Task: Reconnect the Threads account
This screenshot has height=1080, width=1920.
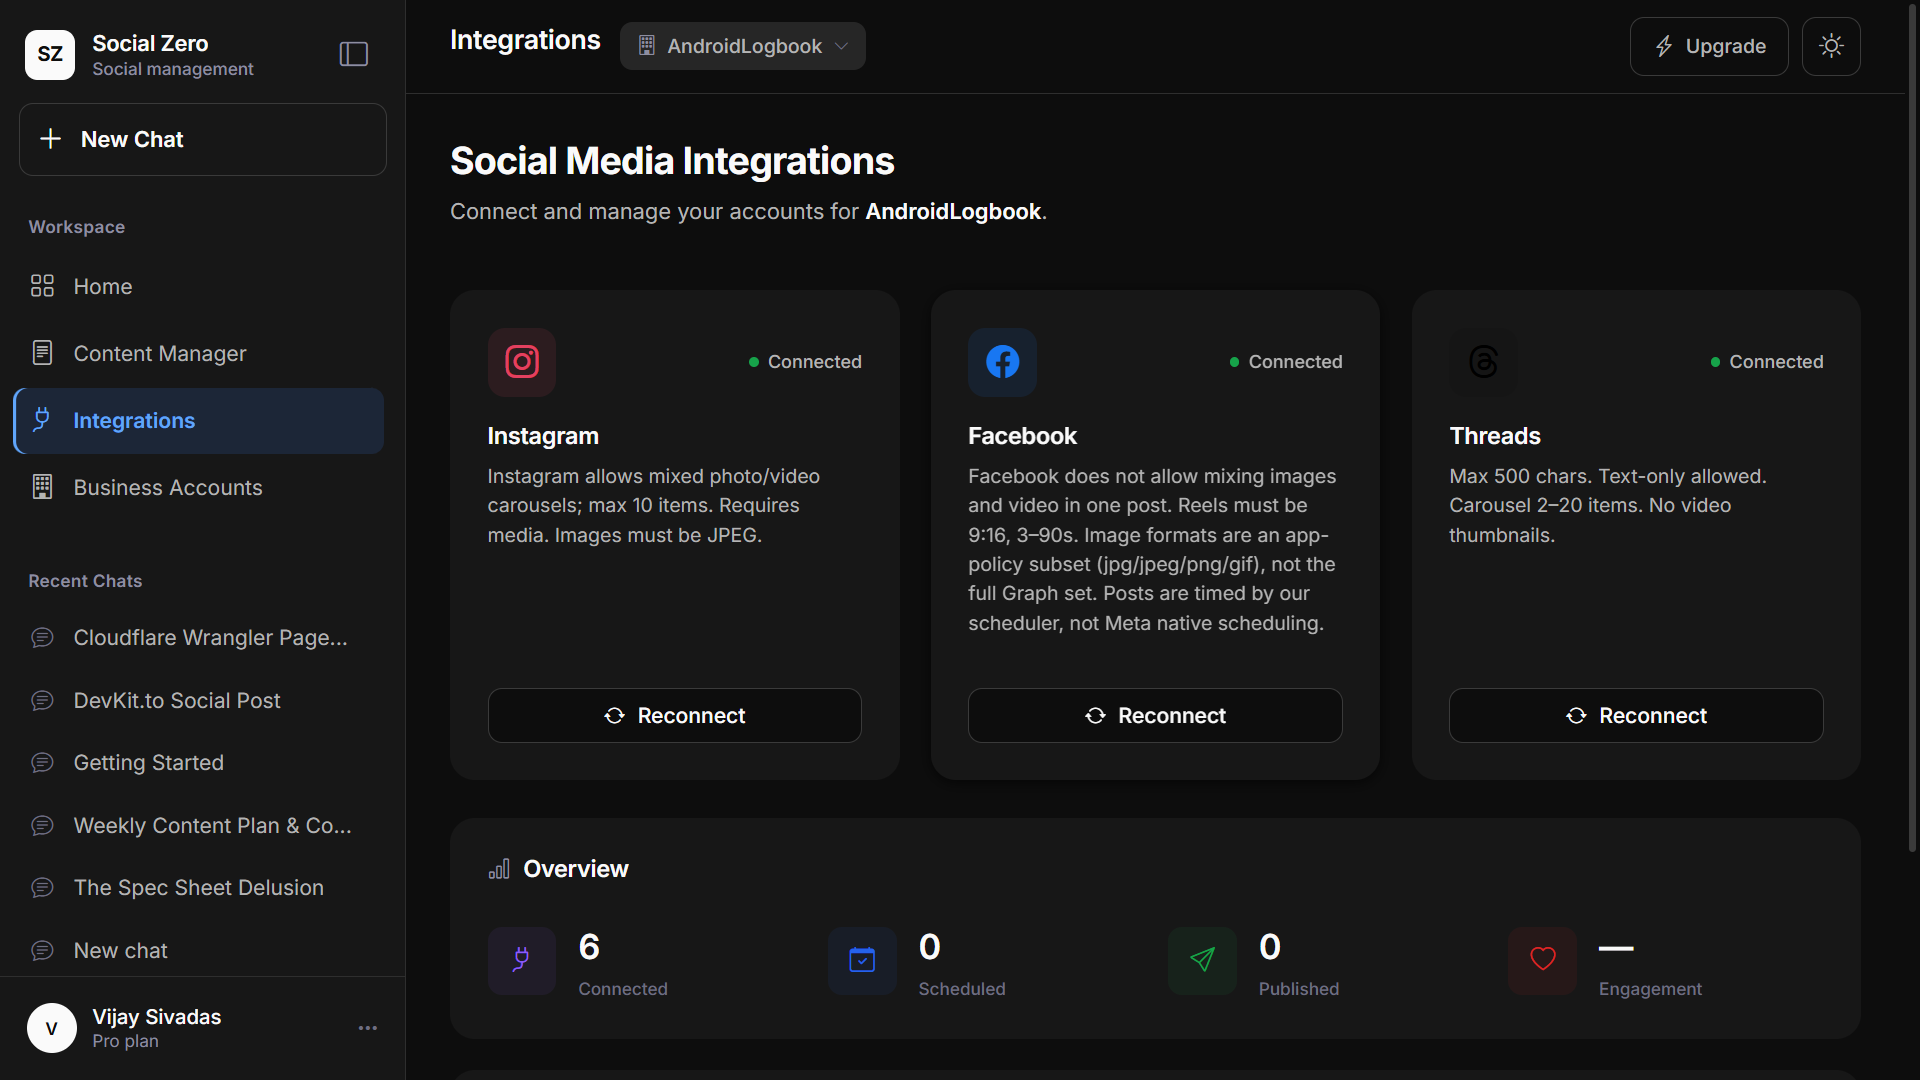Action: tap(1636, 715)
